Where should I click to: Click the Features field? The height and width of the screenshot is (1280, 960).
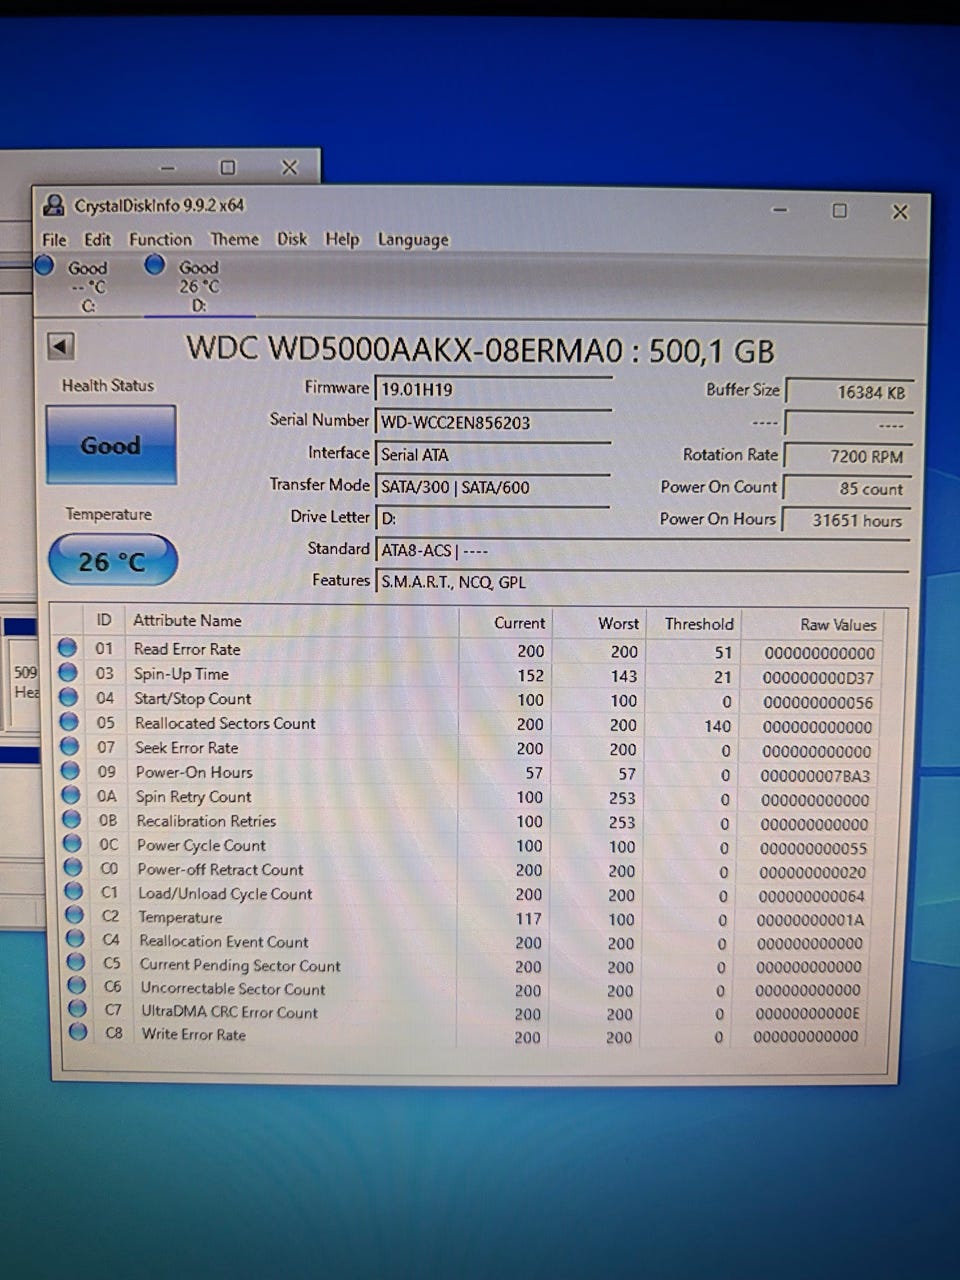pyautogui.click(x=642, y=582)
